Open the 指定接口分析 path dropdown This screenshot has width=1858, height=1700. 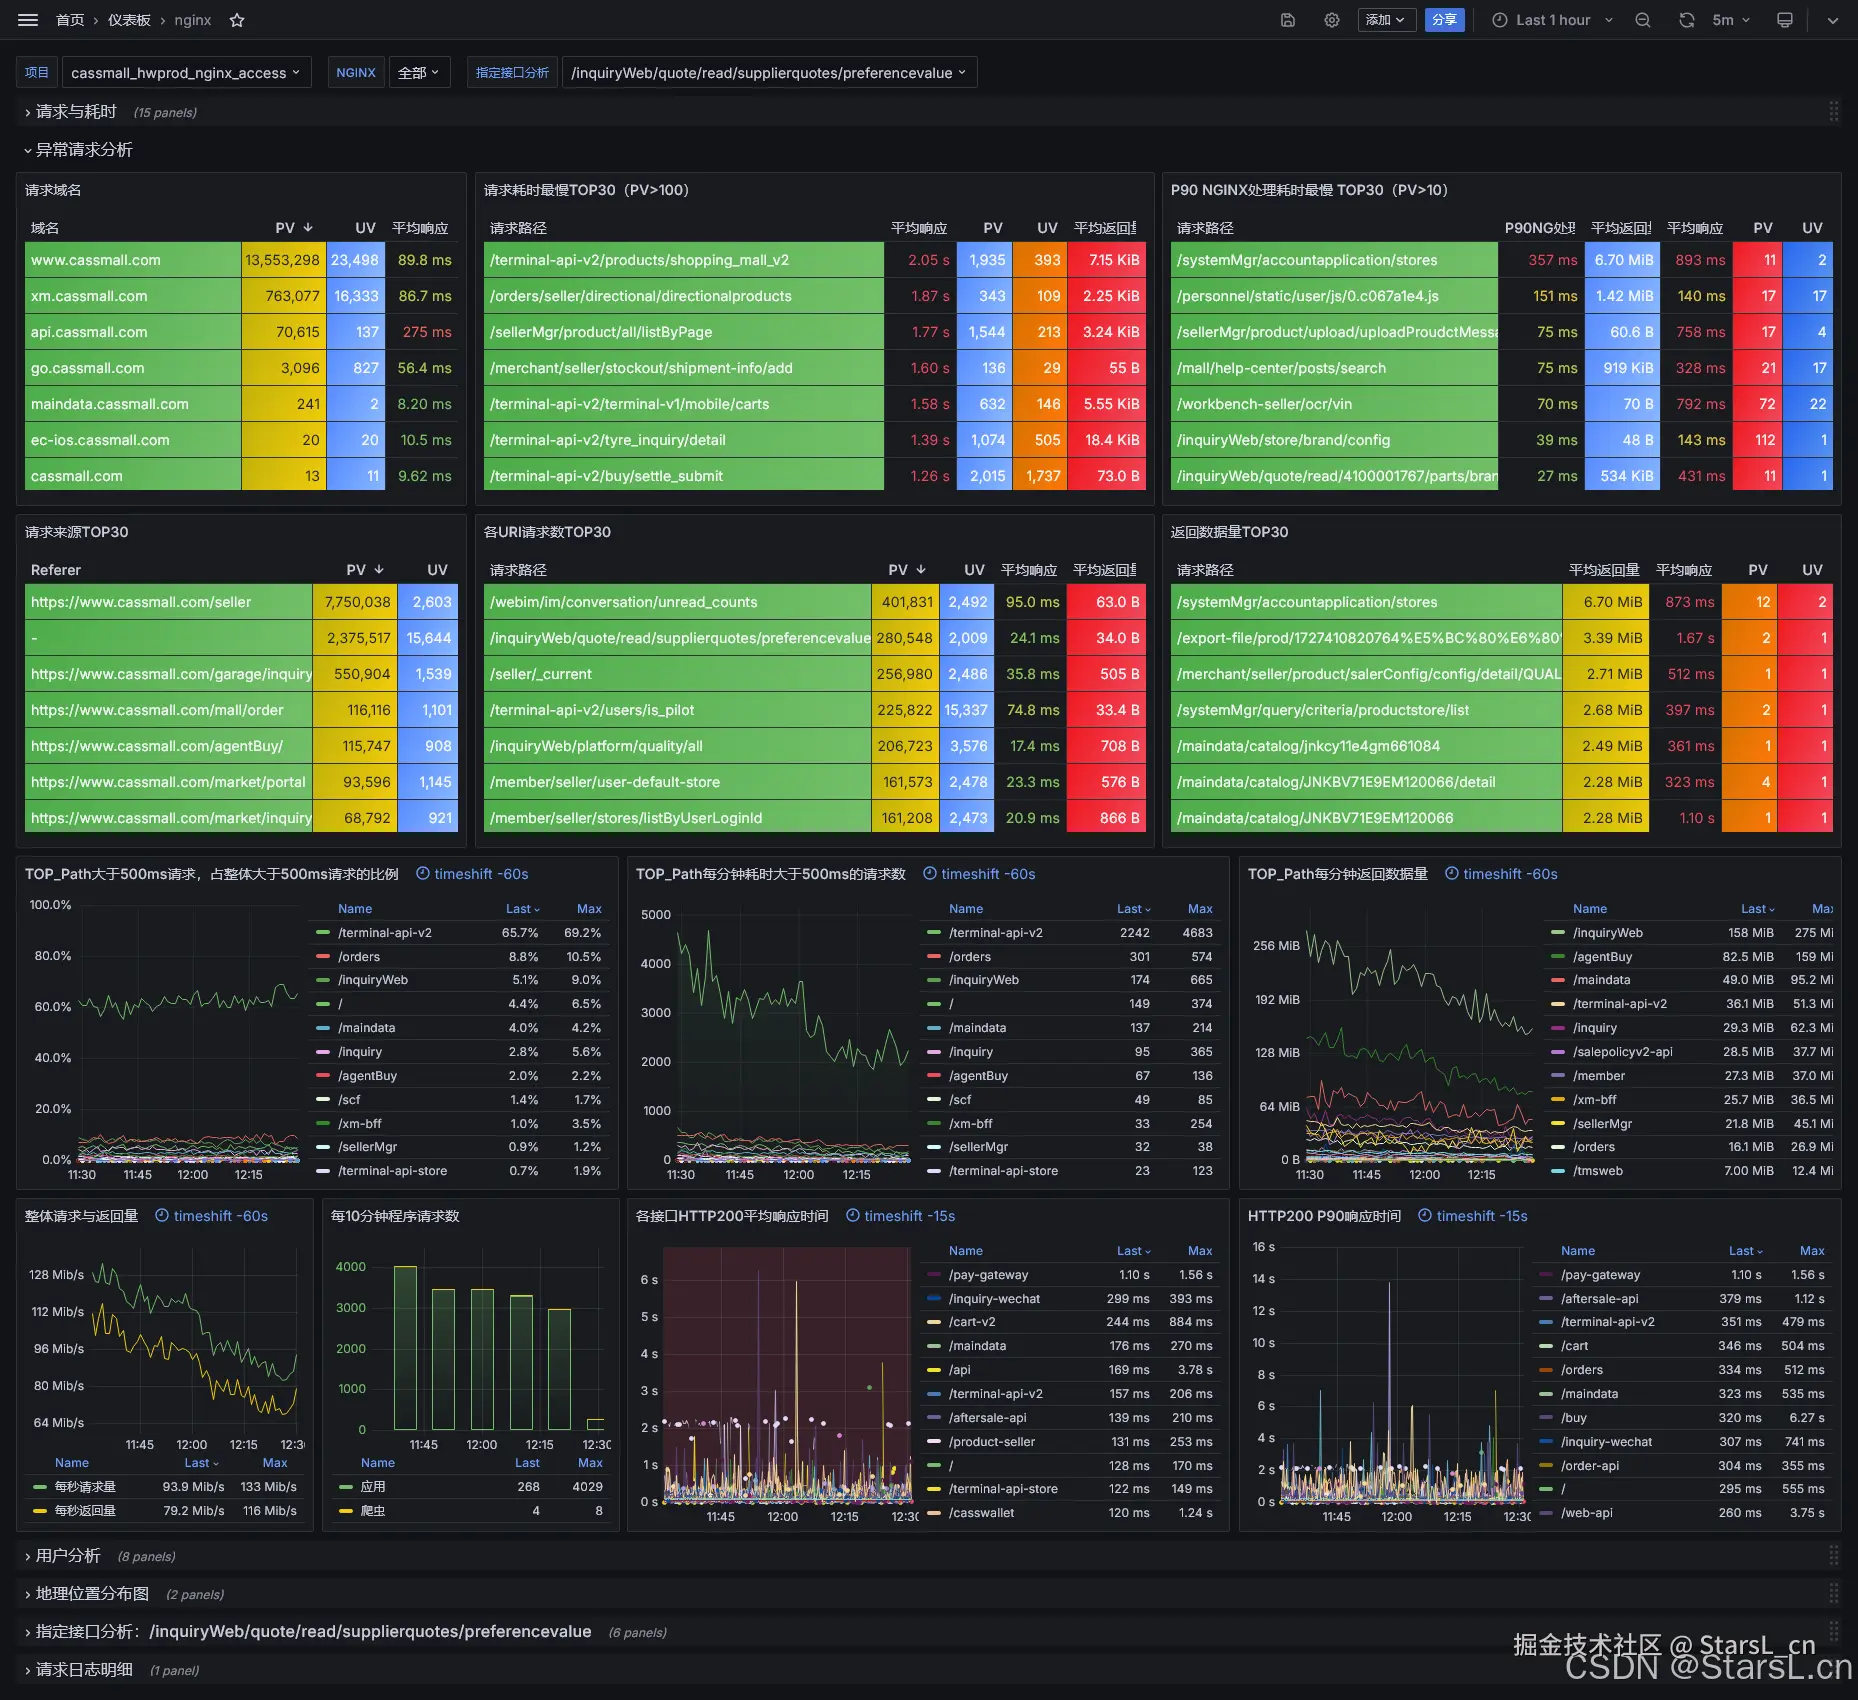tap(769, 73)
